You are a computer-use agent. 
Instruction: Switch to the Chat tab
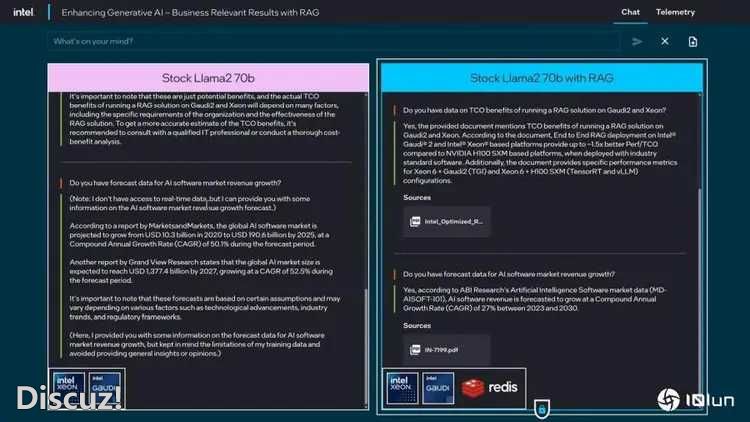(x=630, y=12)
